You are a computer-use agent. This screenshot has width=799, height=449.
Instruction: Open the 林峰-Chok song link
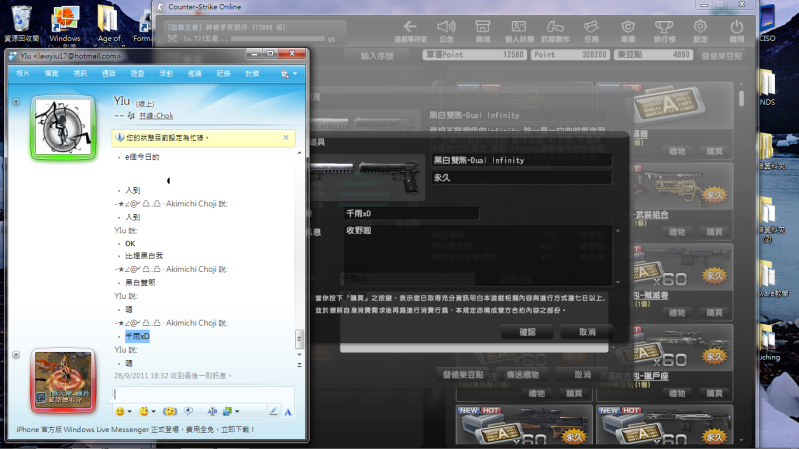point(156,116)
